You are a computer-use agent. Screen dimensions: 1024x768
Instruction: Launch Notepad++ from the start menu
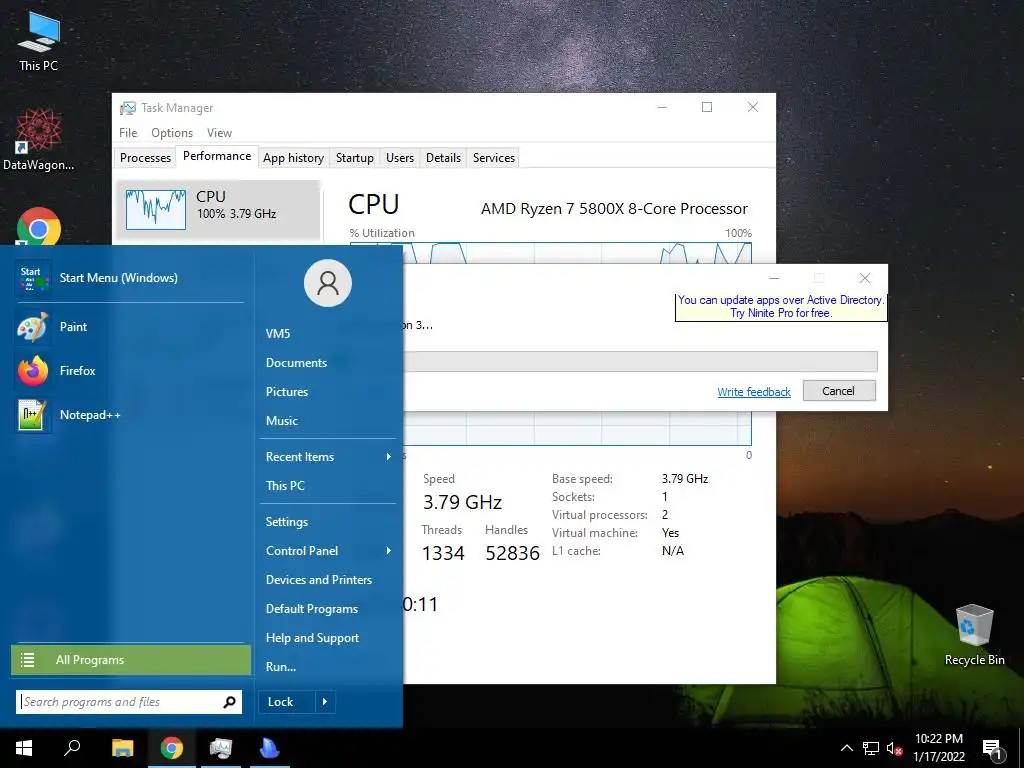(x=130, y=415)
